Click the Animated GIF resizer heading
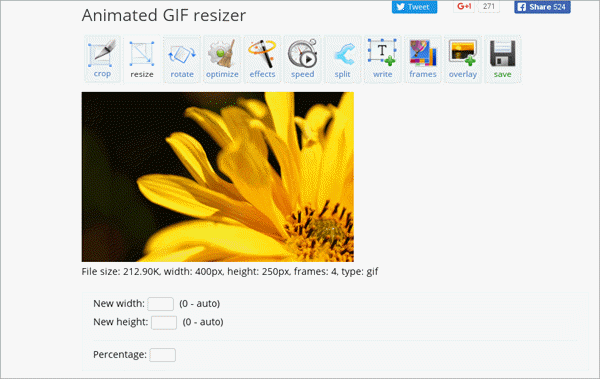This screenshot has width=600, height=379. [164, 16]
